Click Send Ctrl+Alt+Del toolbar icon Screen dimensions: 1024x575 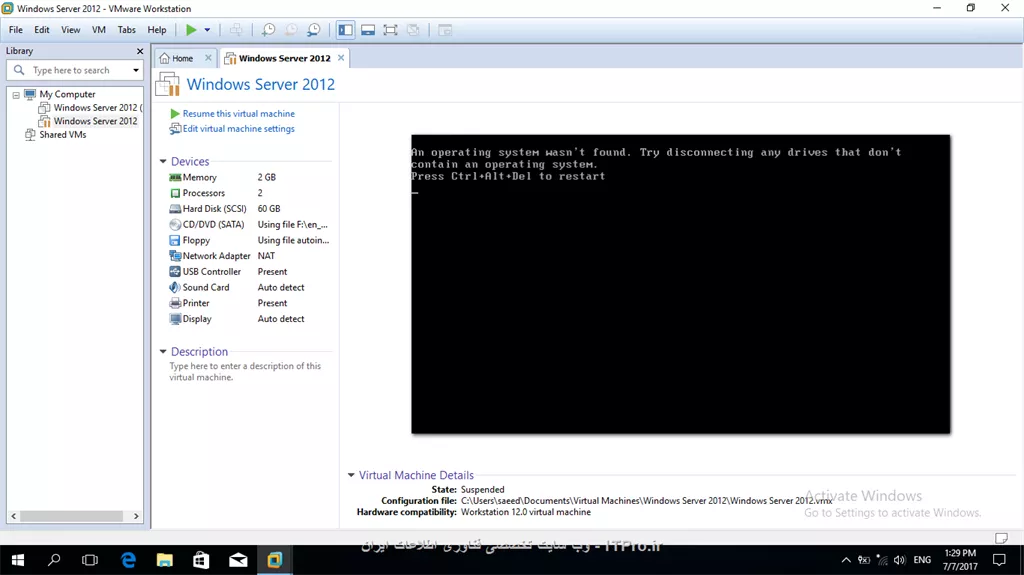click(x=236, y=29)
